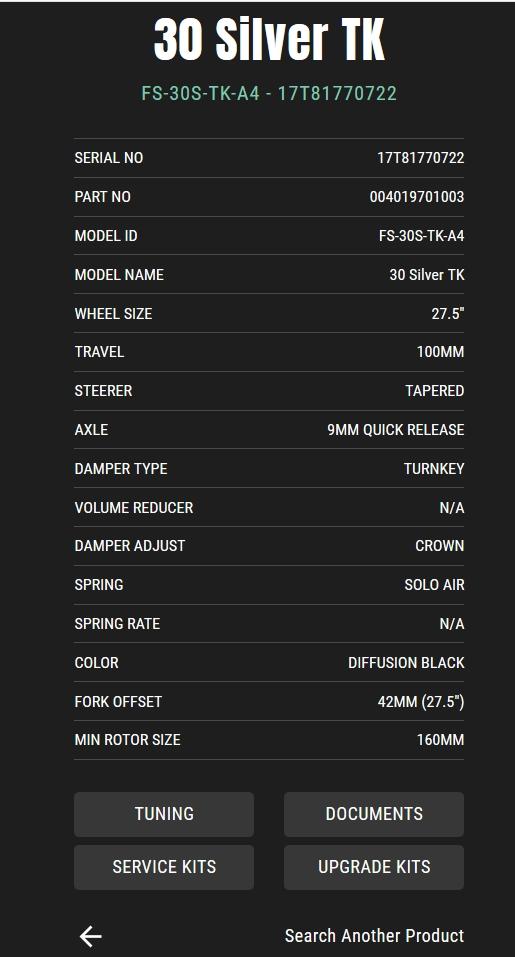Click Search Another Product link

point(374,936)
